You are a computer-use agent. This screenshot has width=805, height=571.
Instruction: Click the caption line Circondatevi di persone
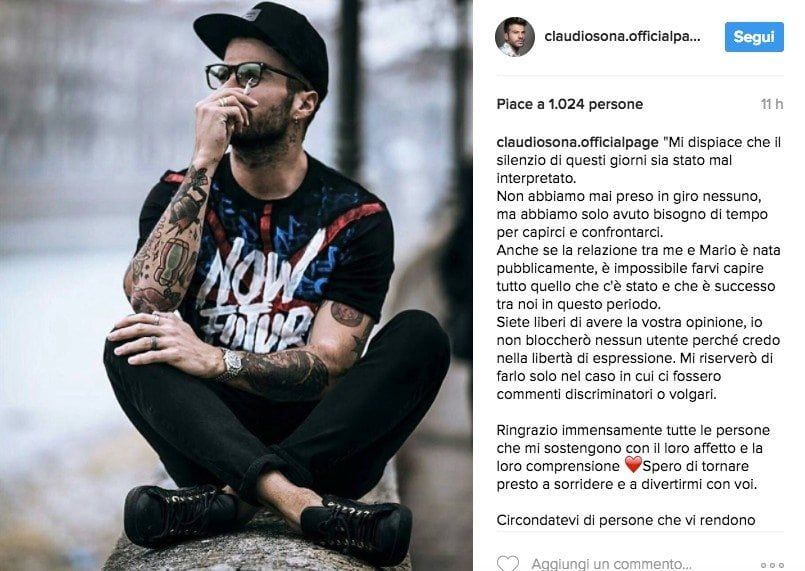click(626, 520)
